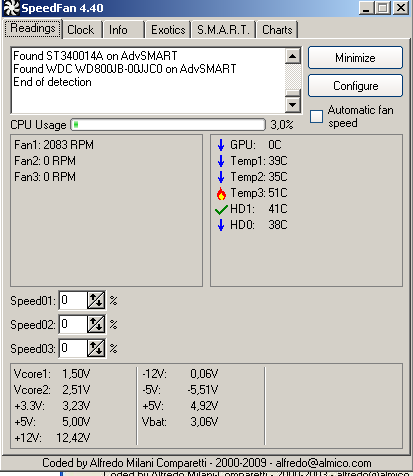
Task: Click the Vbat 3,06V reading
Action: pos(180,422)
